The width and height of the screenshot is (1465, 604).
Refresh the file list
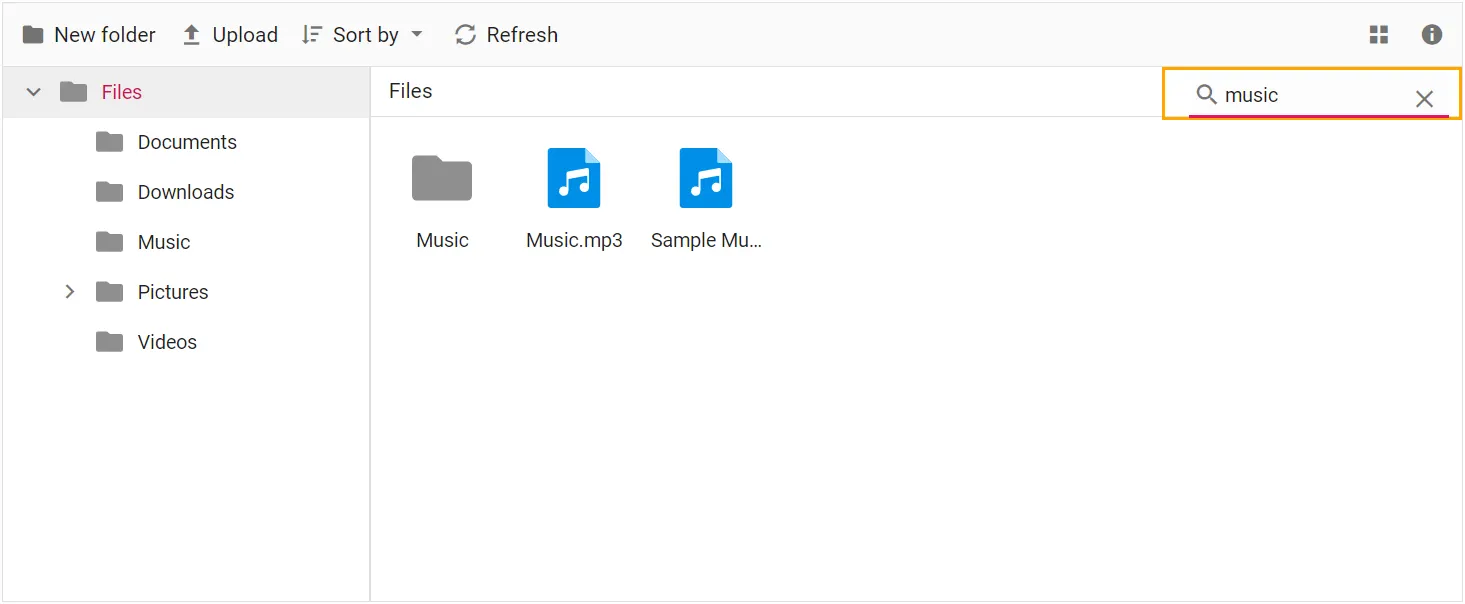tap(506, 35)
